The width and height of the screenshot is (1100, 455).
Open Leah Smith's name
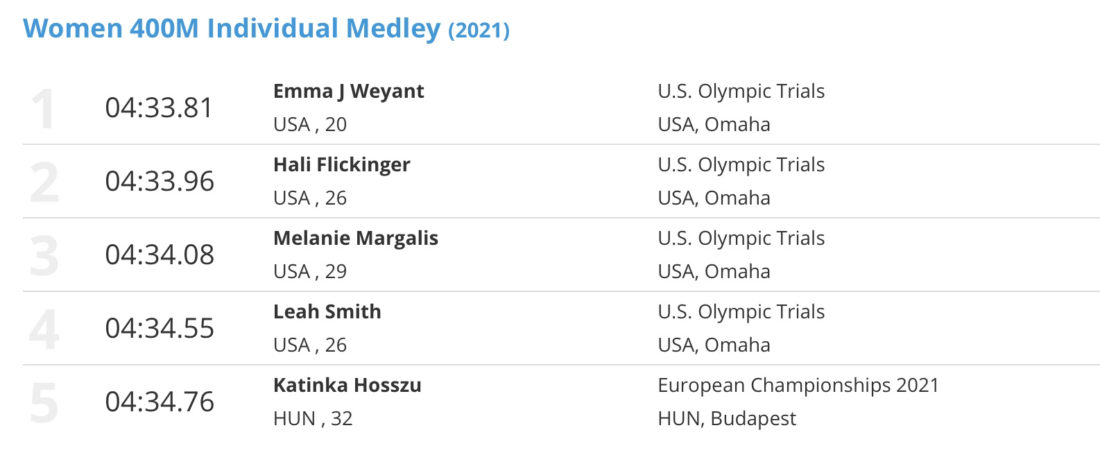tap(327, 311)
